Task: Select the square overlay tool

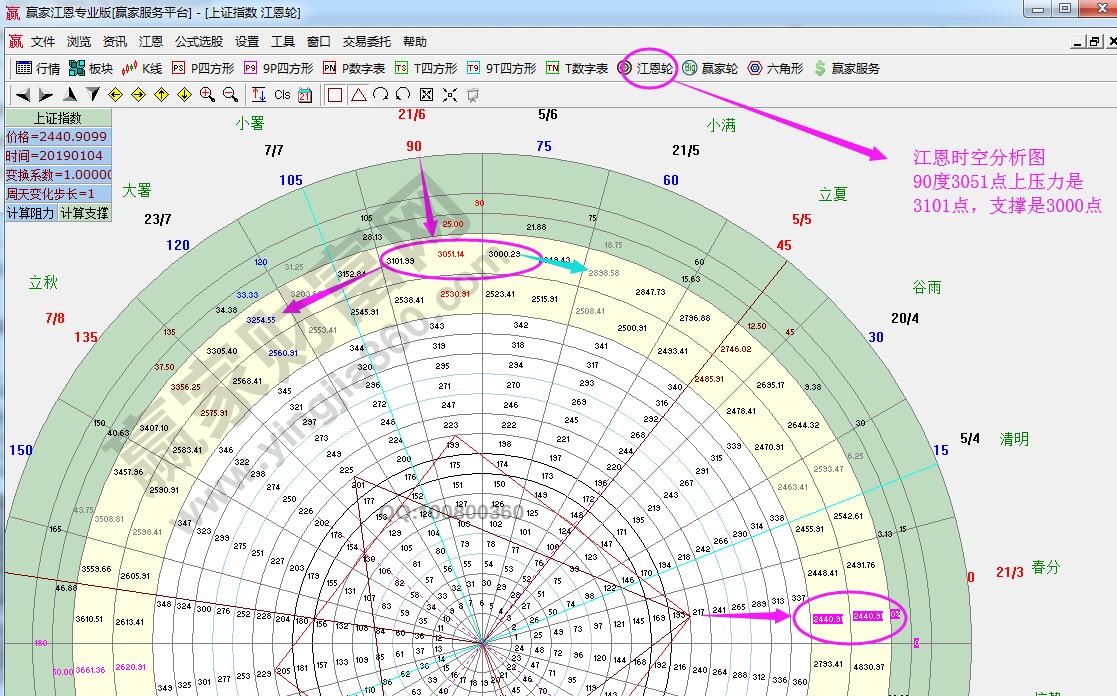Action: tap(335, 95)
